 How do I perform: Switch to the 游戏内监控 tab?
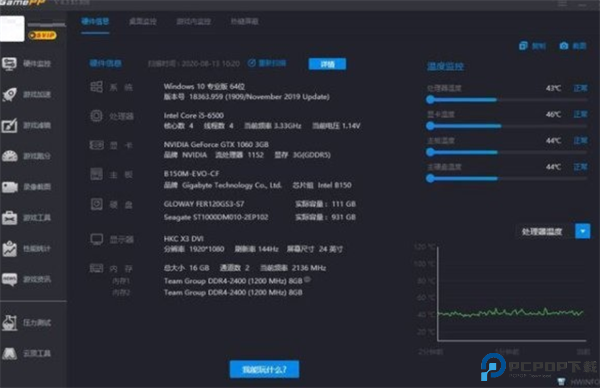tap(194, 21)
